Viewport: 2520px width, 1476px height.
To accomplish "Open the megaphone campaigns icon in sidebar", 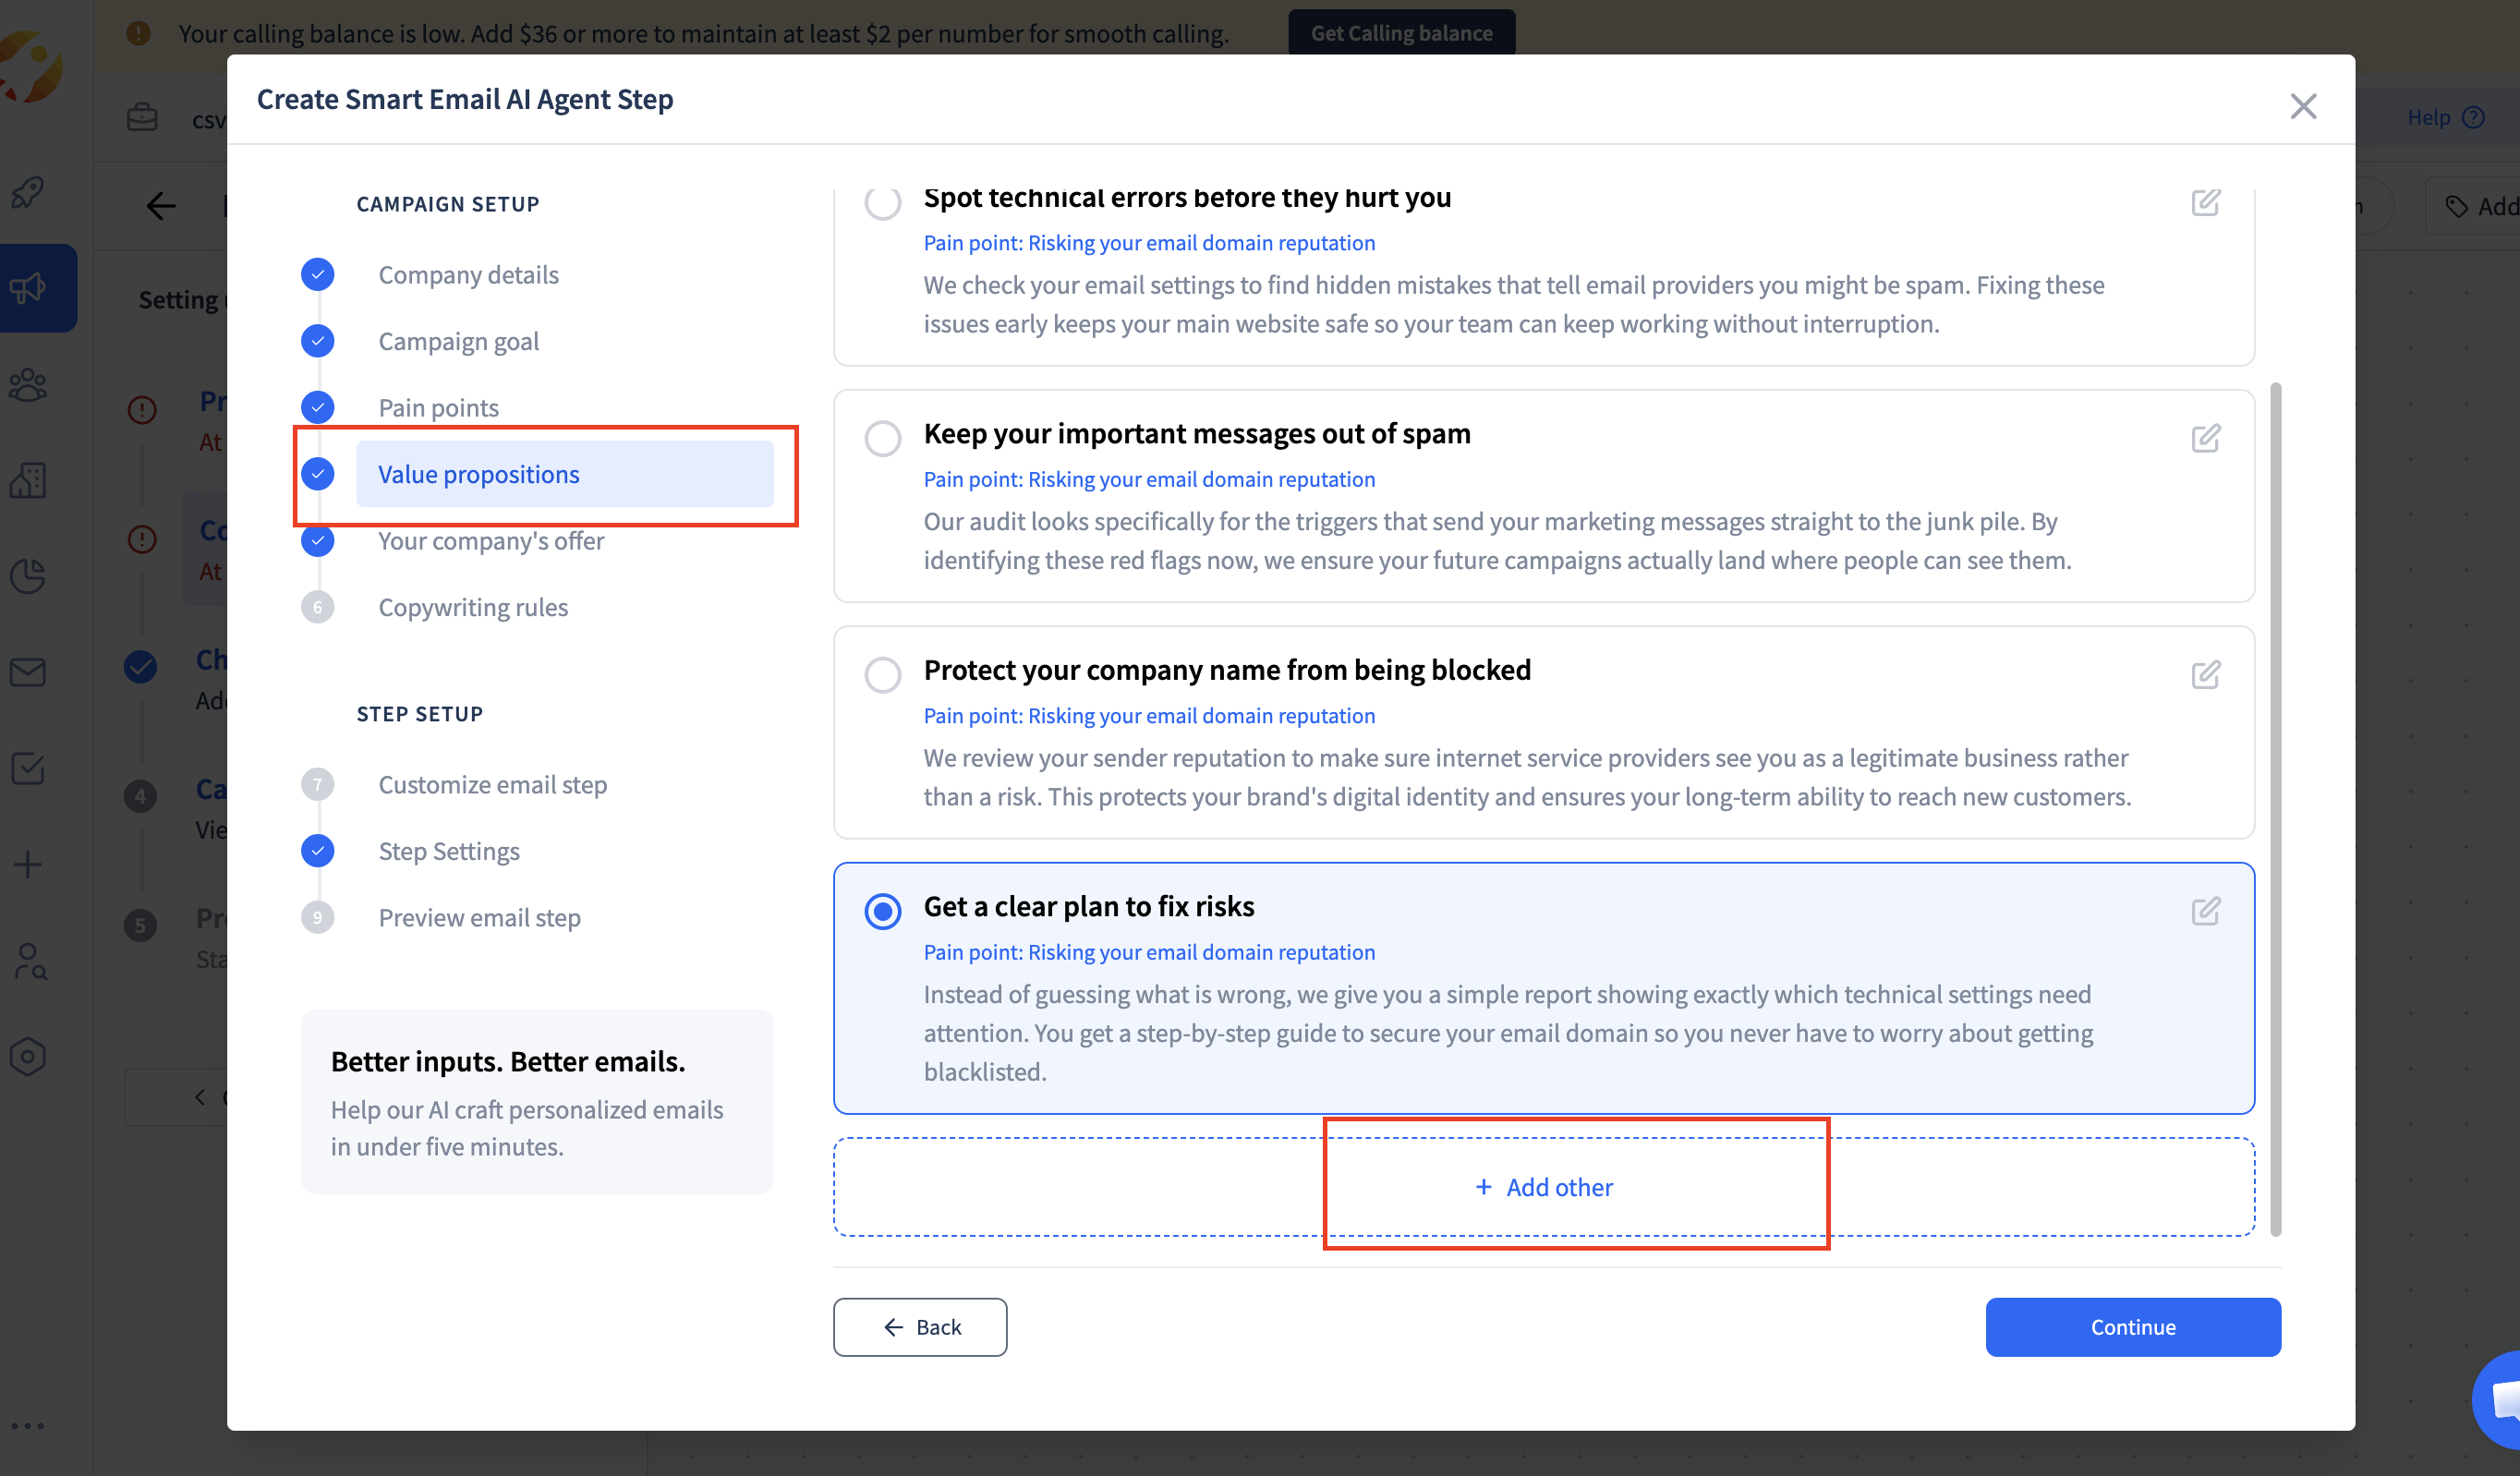I will point(29,288).
